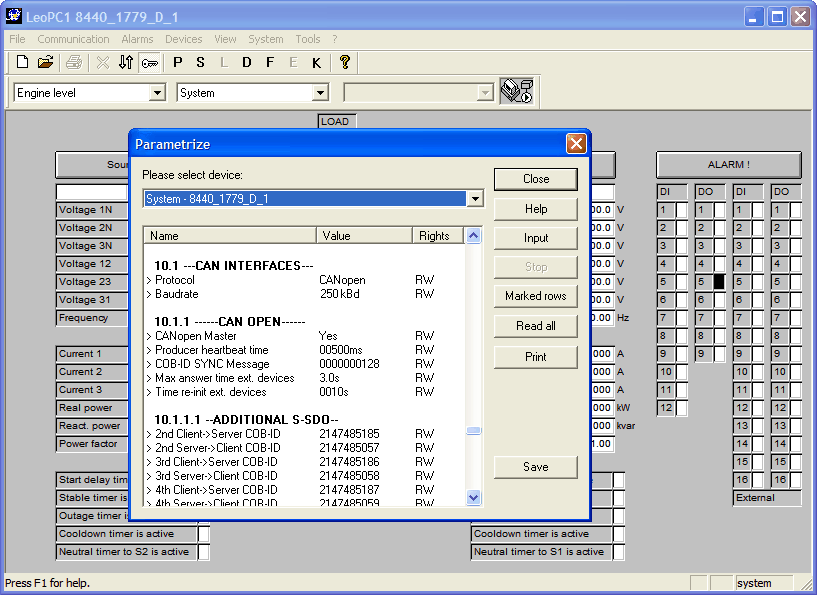This screenshot has width=817, height=595.
Task: Click the system status bar entry
Action: tap(763, 583)
